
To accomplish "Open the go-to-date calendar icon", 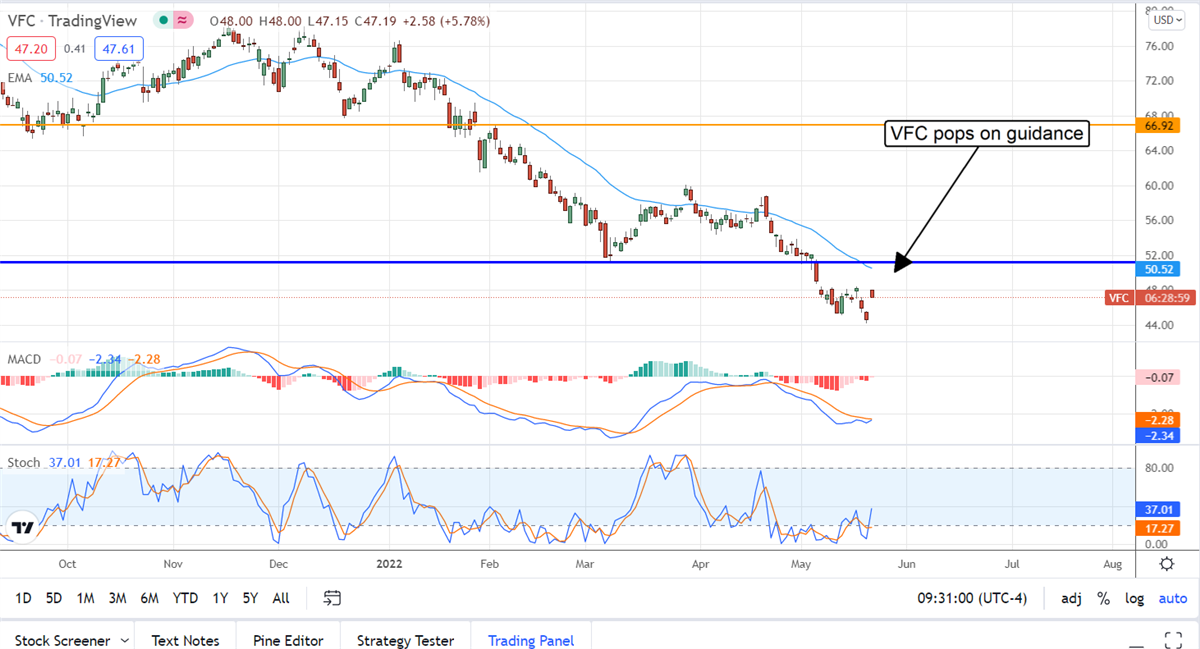I will click(333, 598).
